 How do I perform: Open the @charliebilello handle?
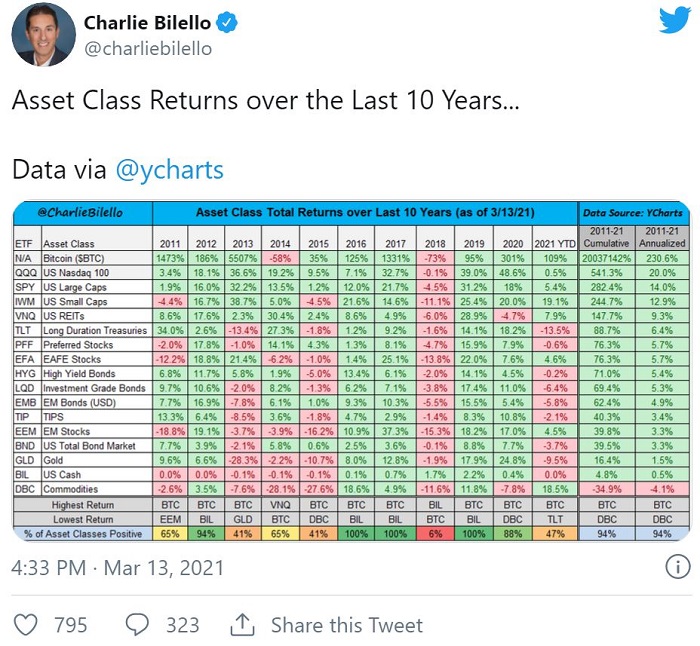pos(148,48)
